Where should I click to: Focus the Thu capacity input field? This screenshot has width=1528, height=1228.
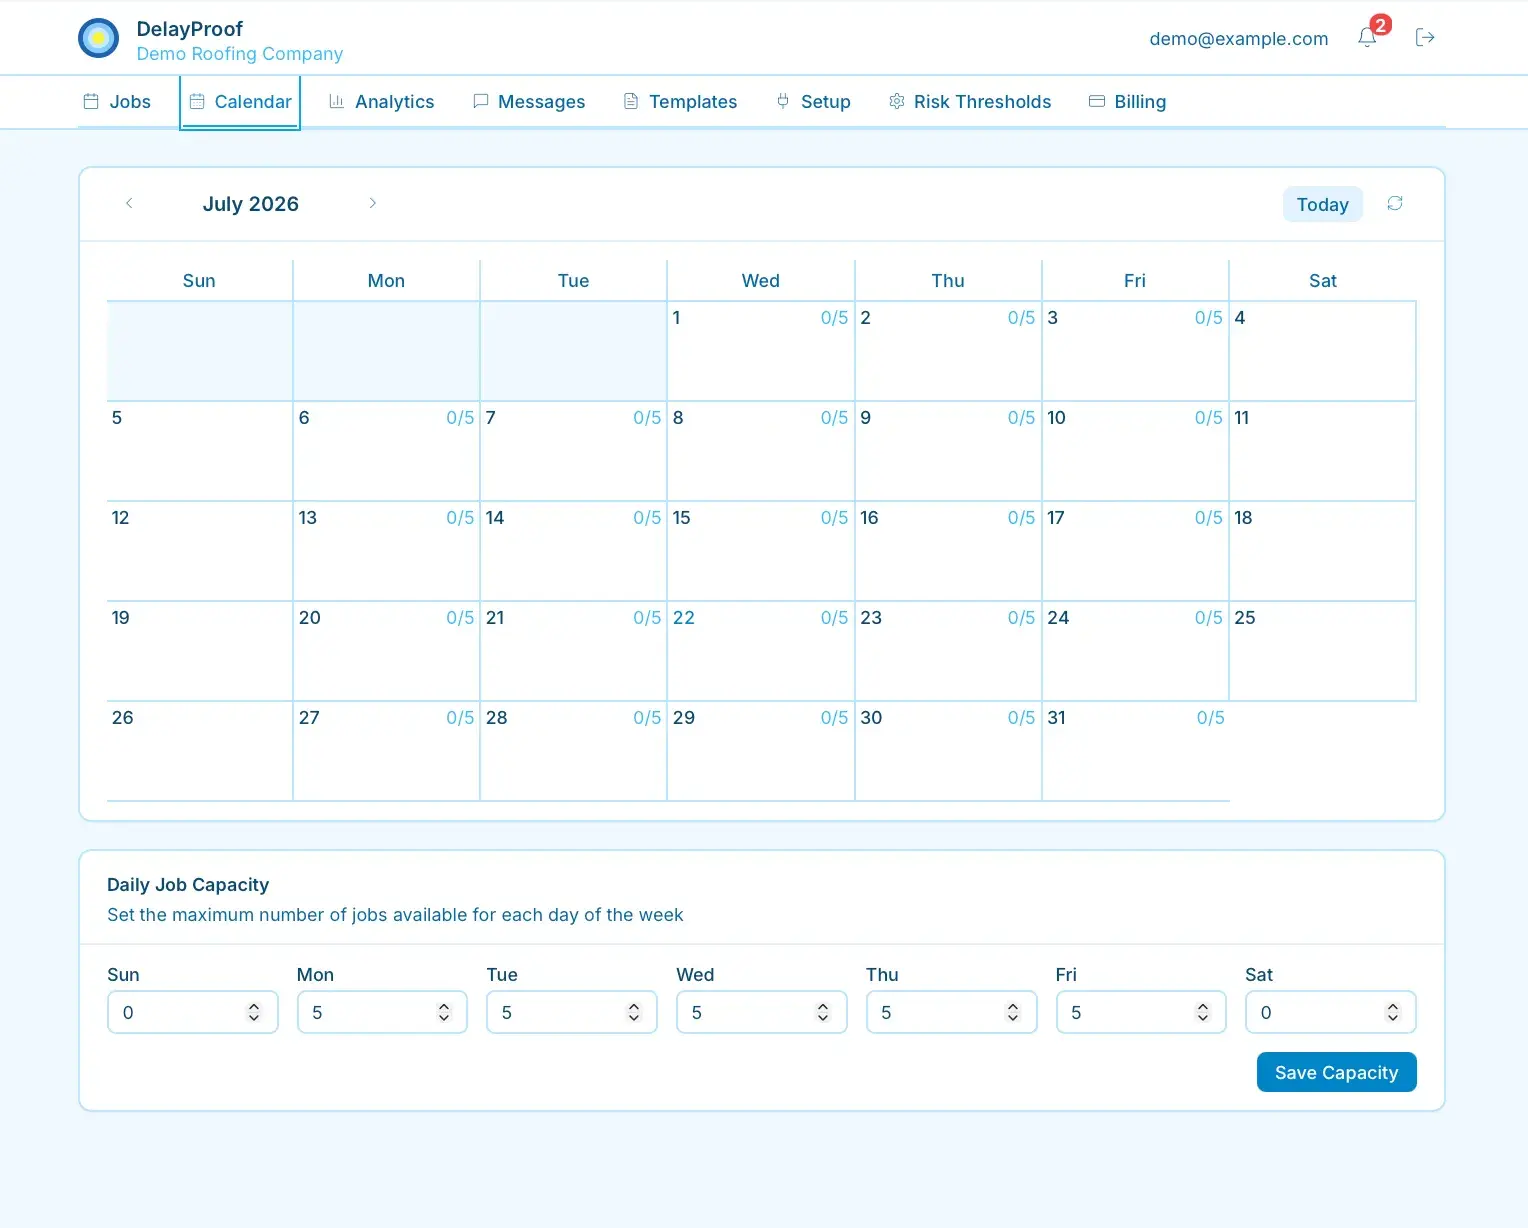[951, 1012]
